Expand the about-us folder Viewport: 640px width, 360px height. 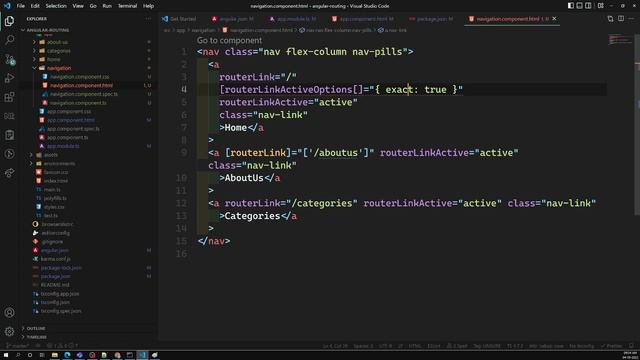tap(57, 42)
